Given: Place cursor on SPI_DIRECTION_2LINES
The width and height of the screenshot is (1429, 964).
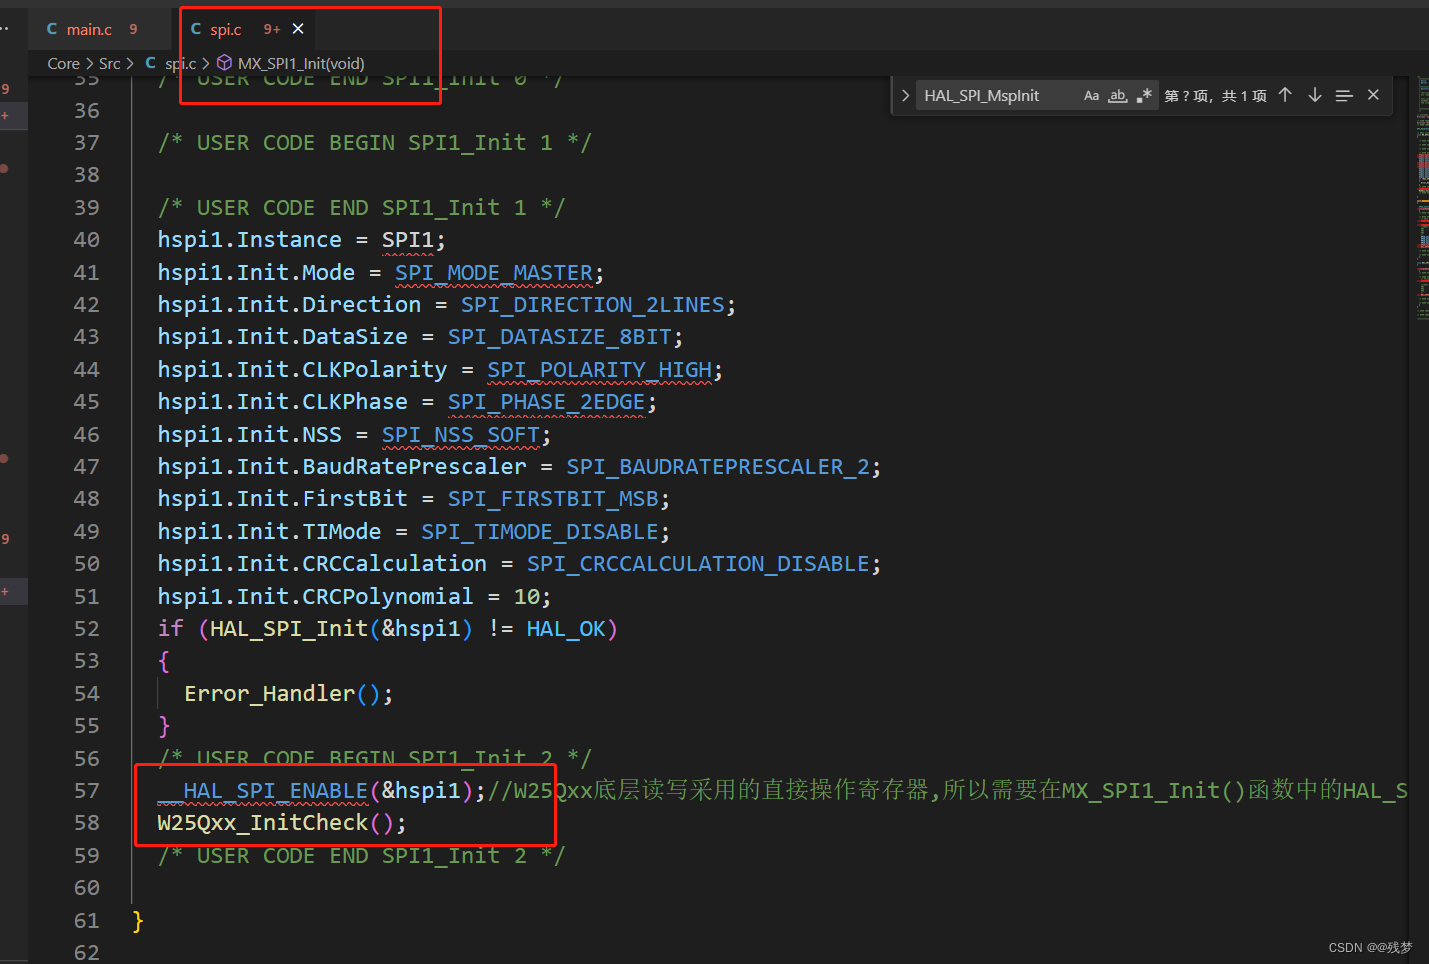Looking at the screenshot, I should pyautogui.click(x=593, y=305).
